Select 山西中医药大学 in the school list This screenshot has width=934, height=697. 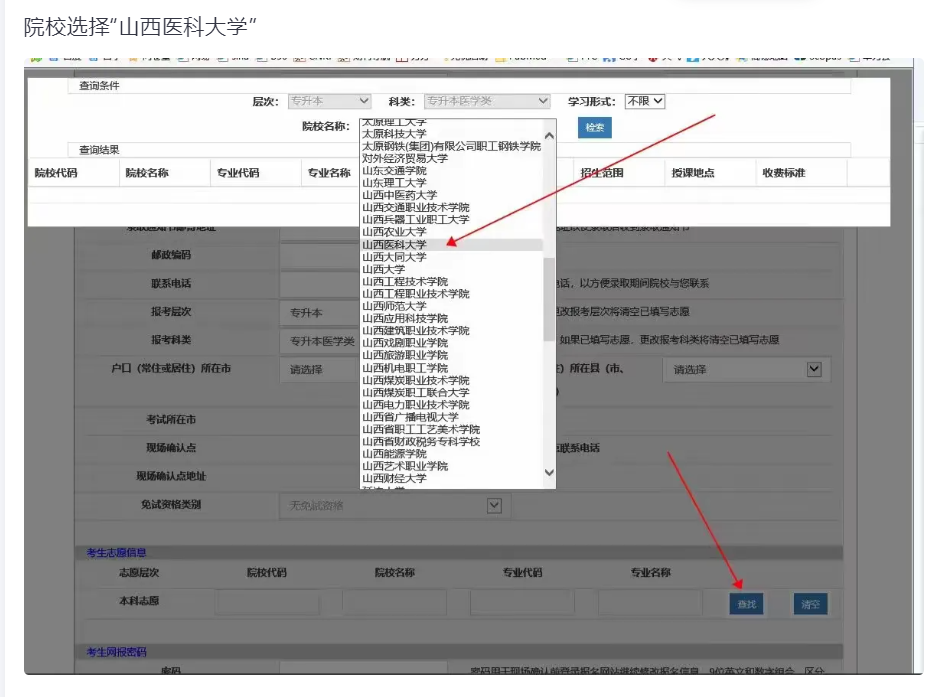click(x=400, y=195)
